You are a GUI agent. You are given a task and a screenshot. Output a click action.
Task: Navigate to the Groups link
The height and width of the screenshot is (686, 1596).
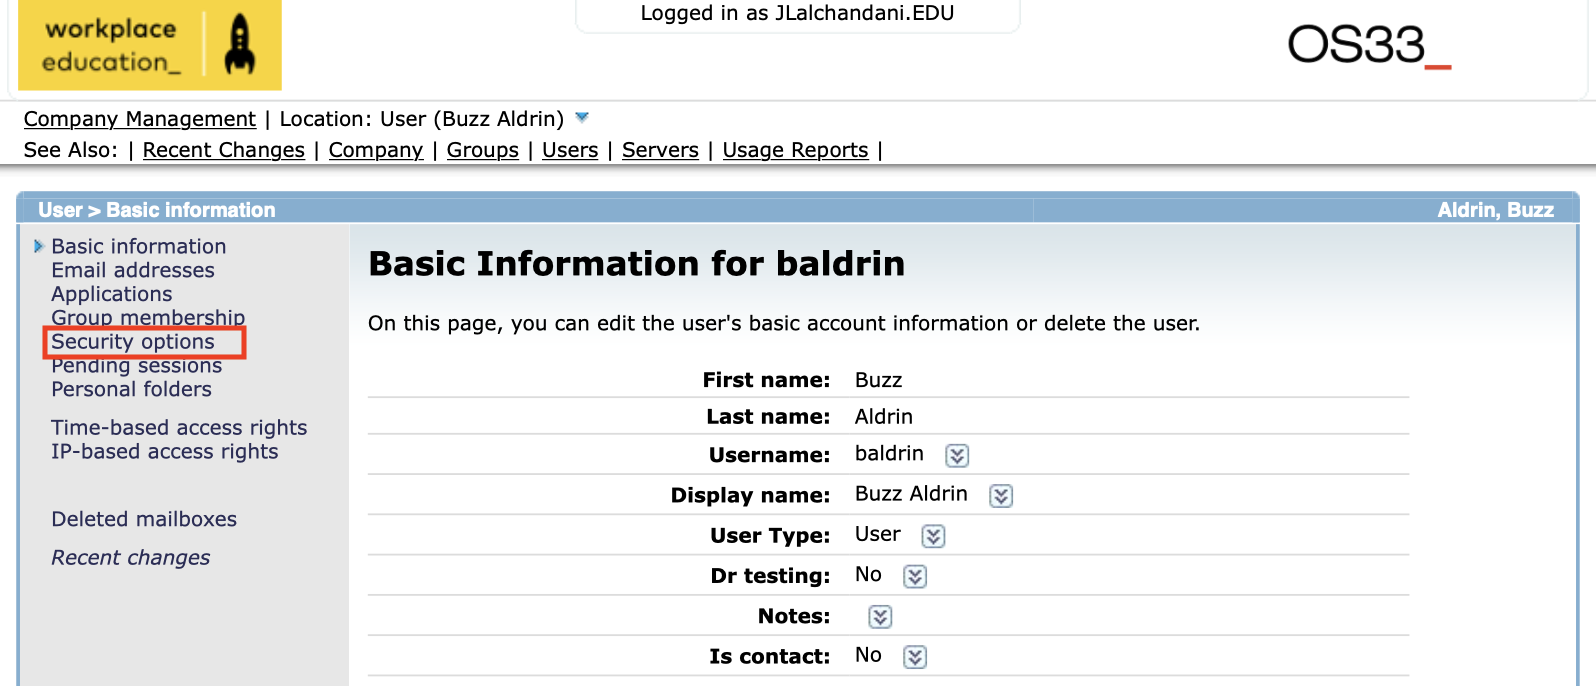pos(482,150)
